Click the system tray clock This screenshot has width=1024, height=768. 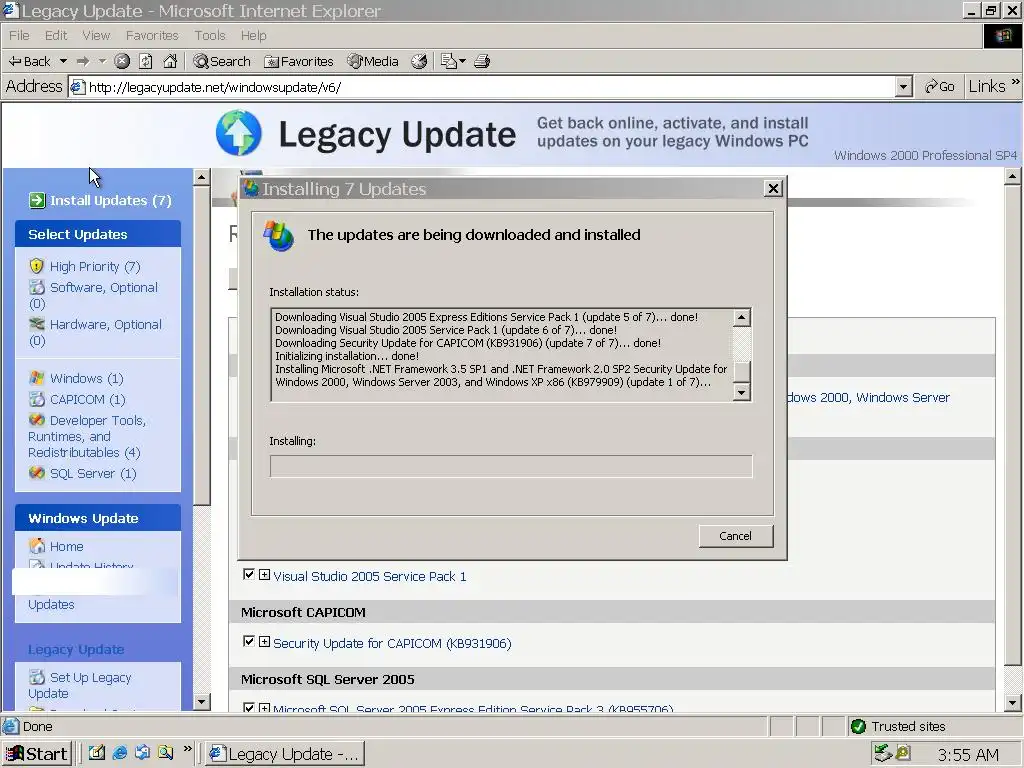(968, 754)
